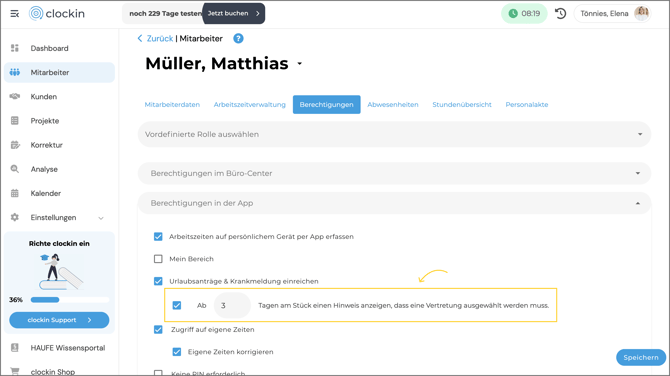Open the history clock icon in header
This screenshot has height=376, width=670.
coord(561,14)
